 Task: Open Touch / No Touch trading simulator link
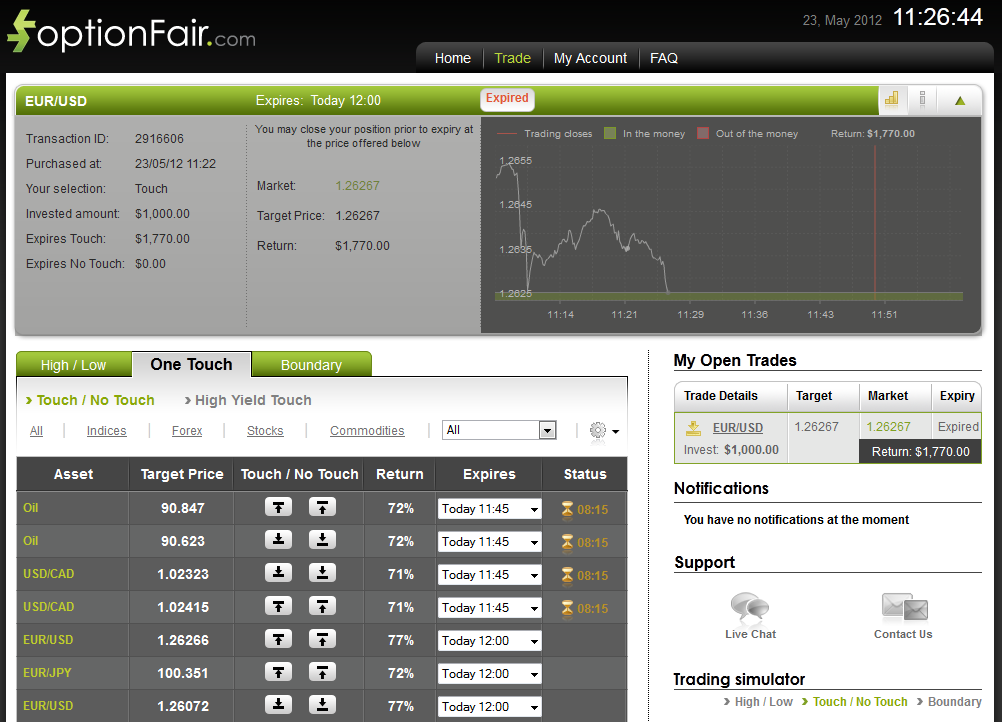click(x=859, y=702)
